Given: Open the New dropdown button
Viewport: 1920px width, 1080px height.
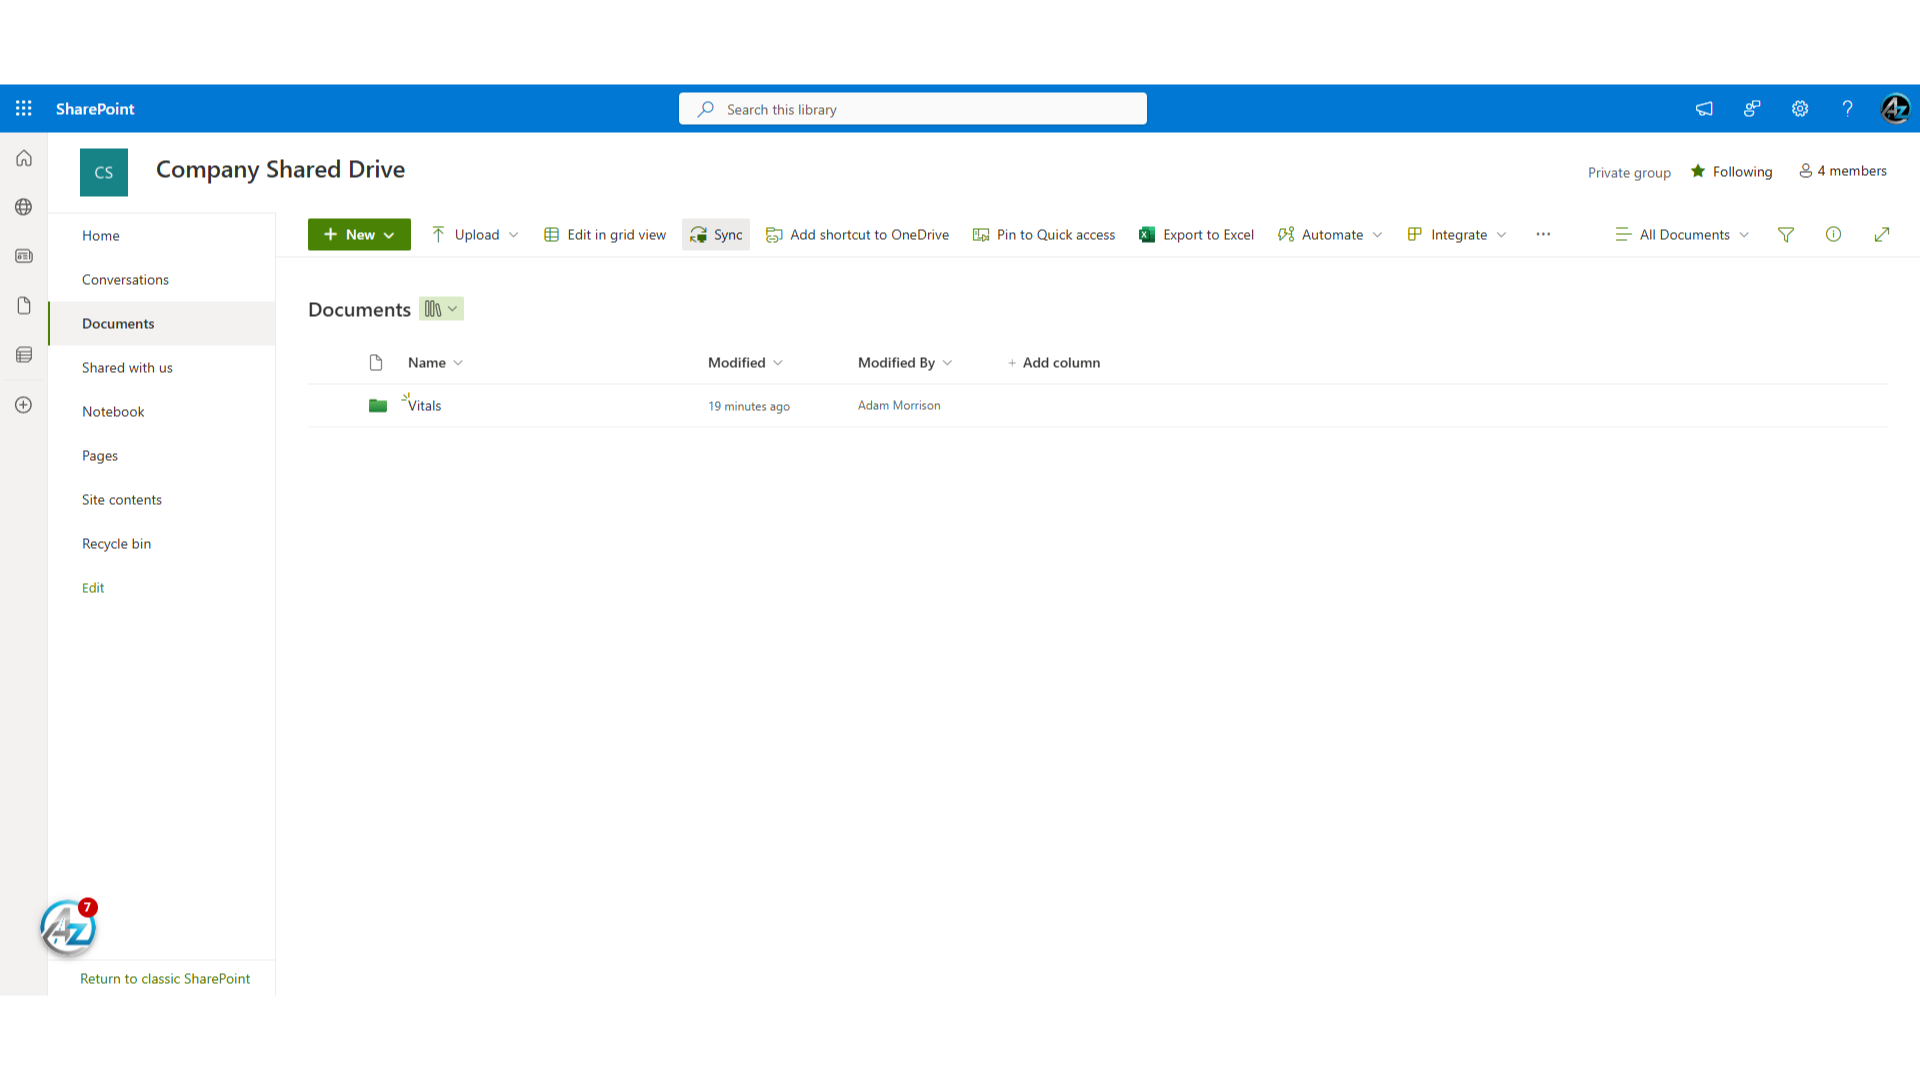Looking at the screenshot, I should [359, 234].
